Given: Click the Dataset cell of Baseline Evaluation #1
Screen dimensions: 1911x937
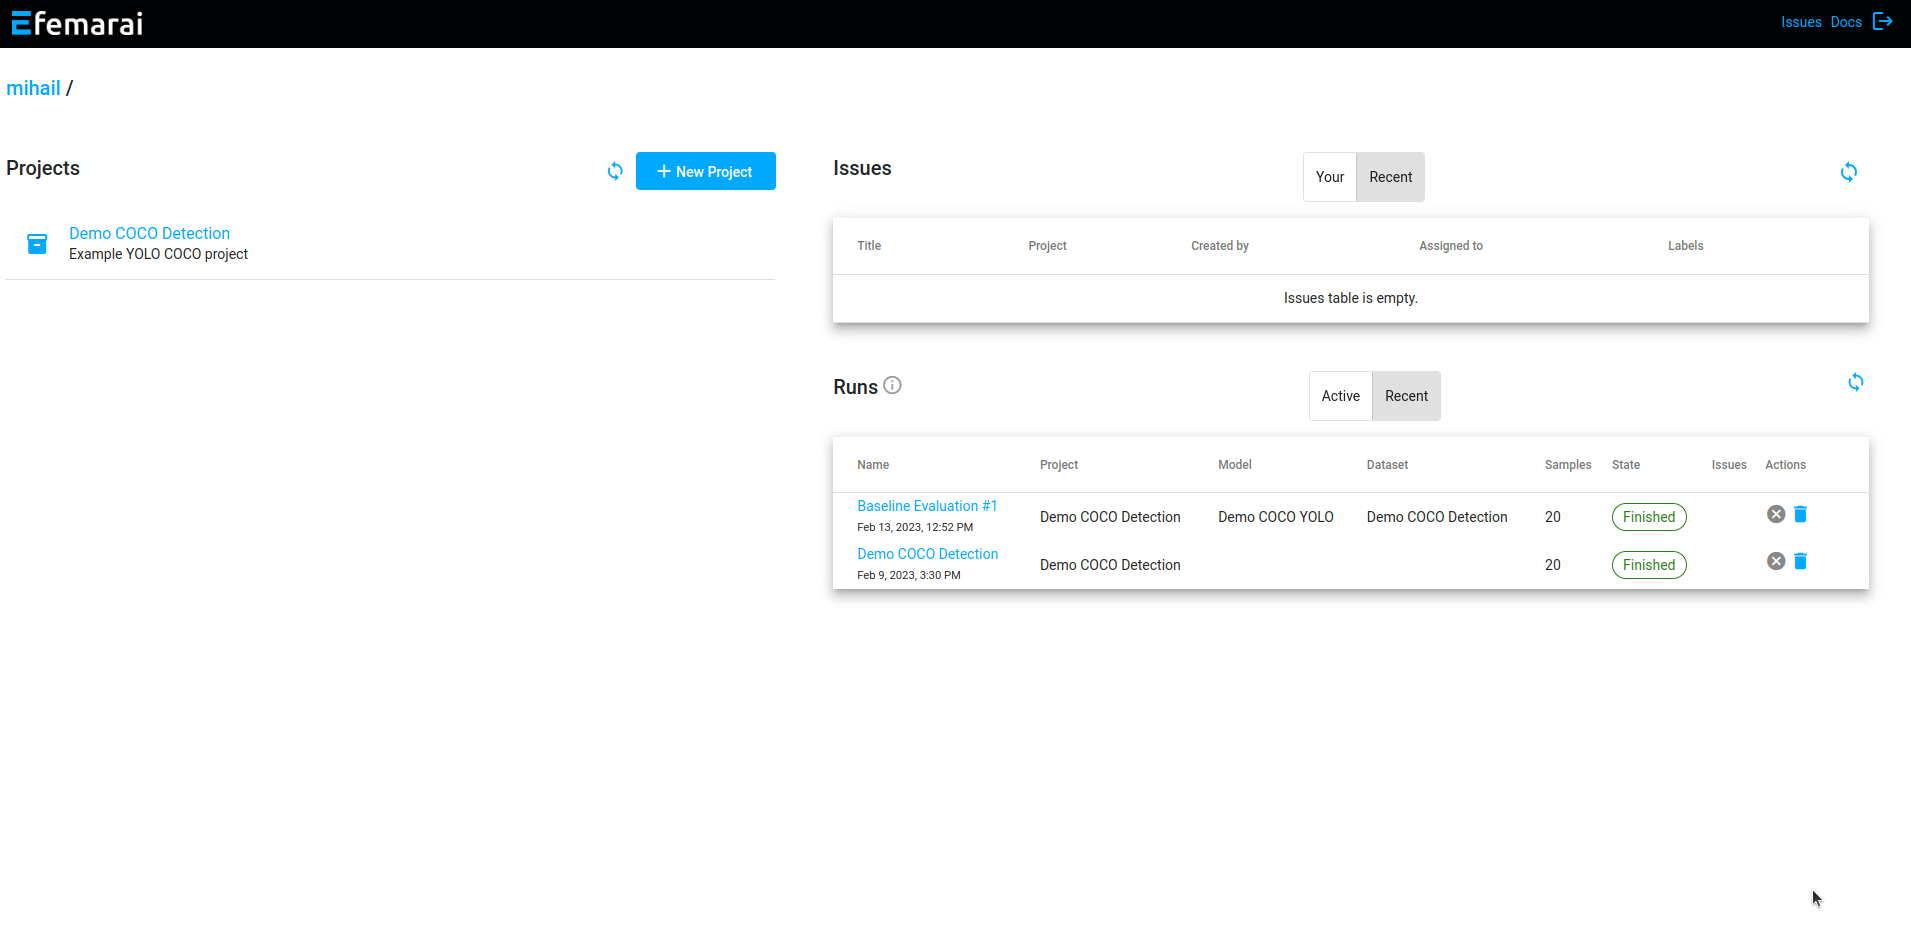Looking at the screenshot, I should click(1437, 517).
